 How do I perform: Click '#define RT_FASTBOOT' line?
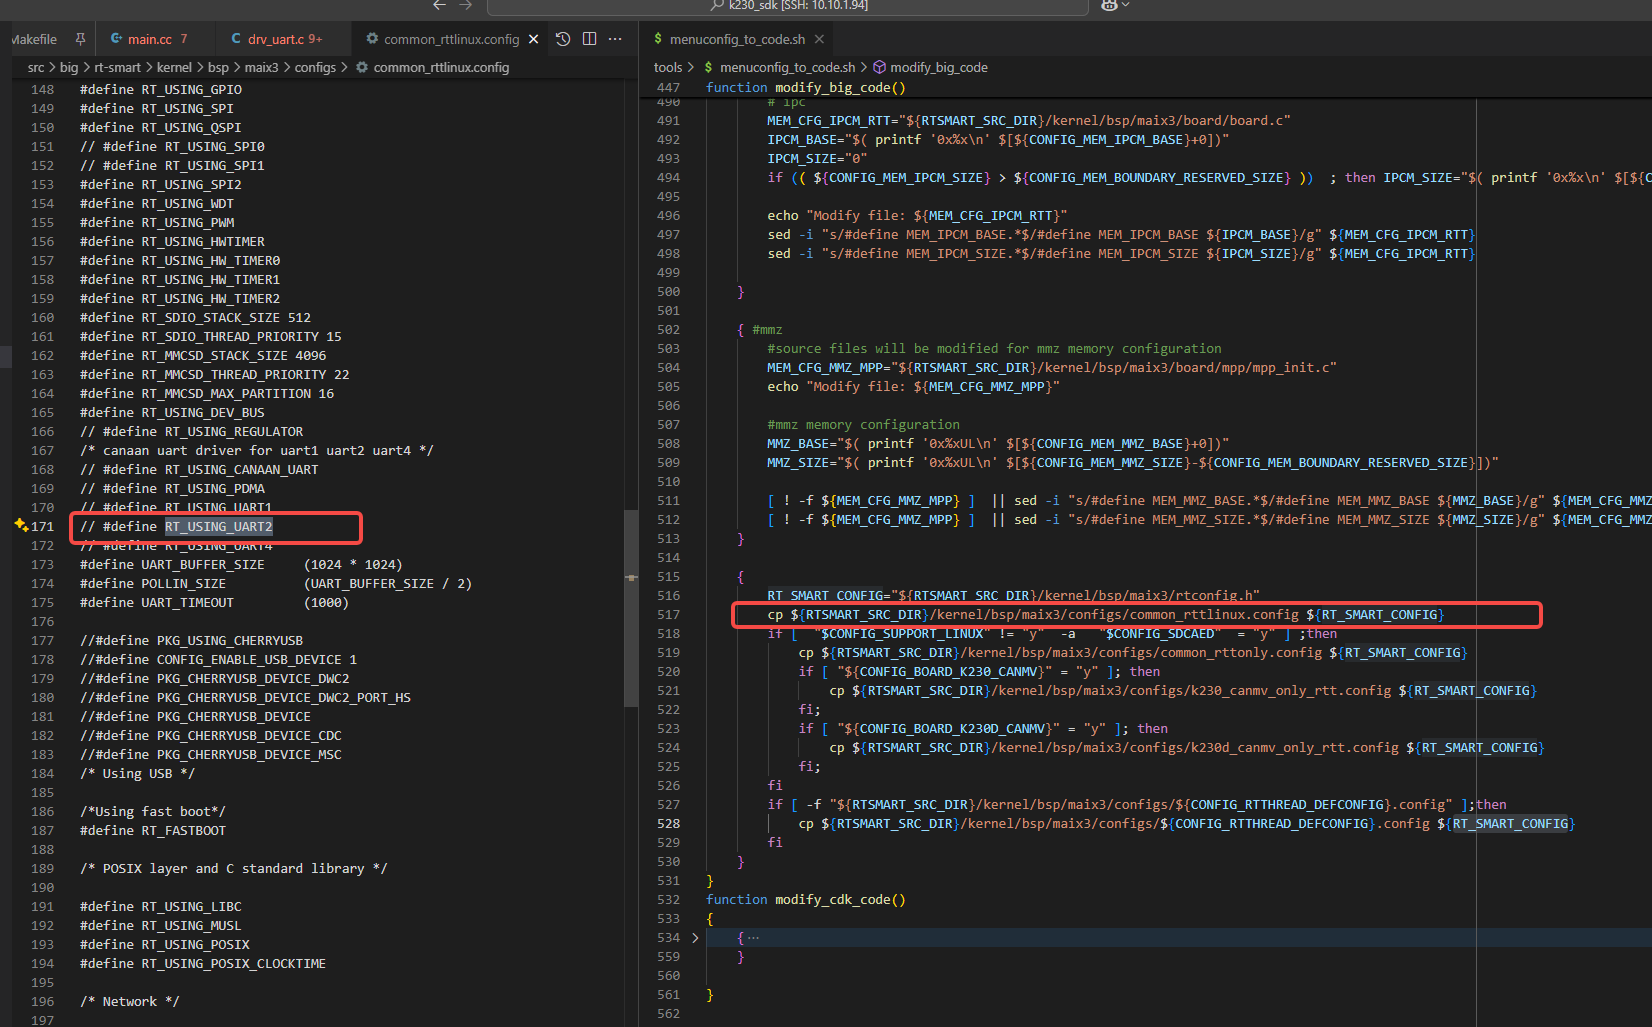[x=153, y=830]
